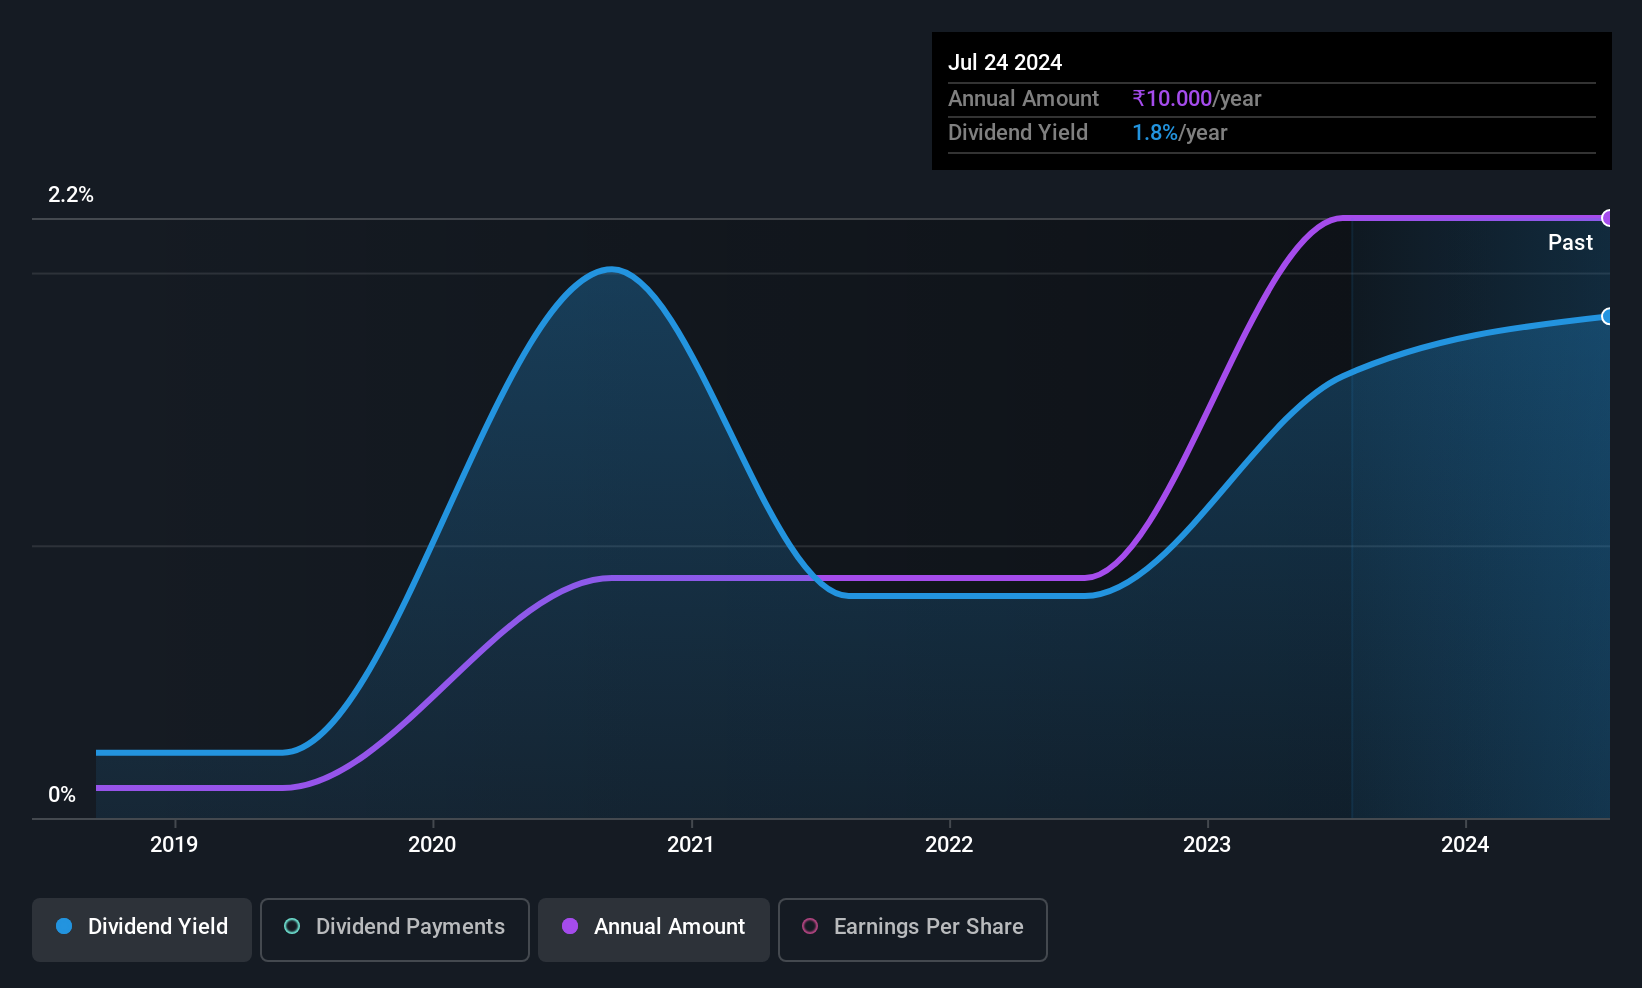Click the 2.2% y-axis label
Viewport: 1642px width, 988px height.
tap(71, 195)
